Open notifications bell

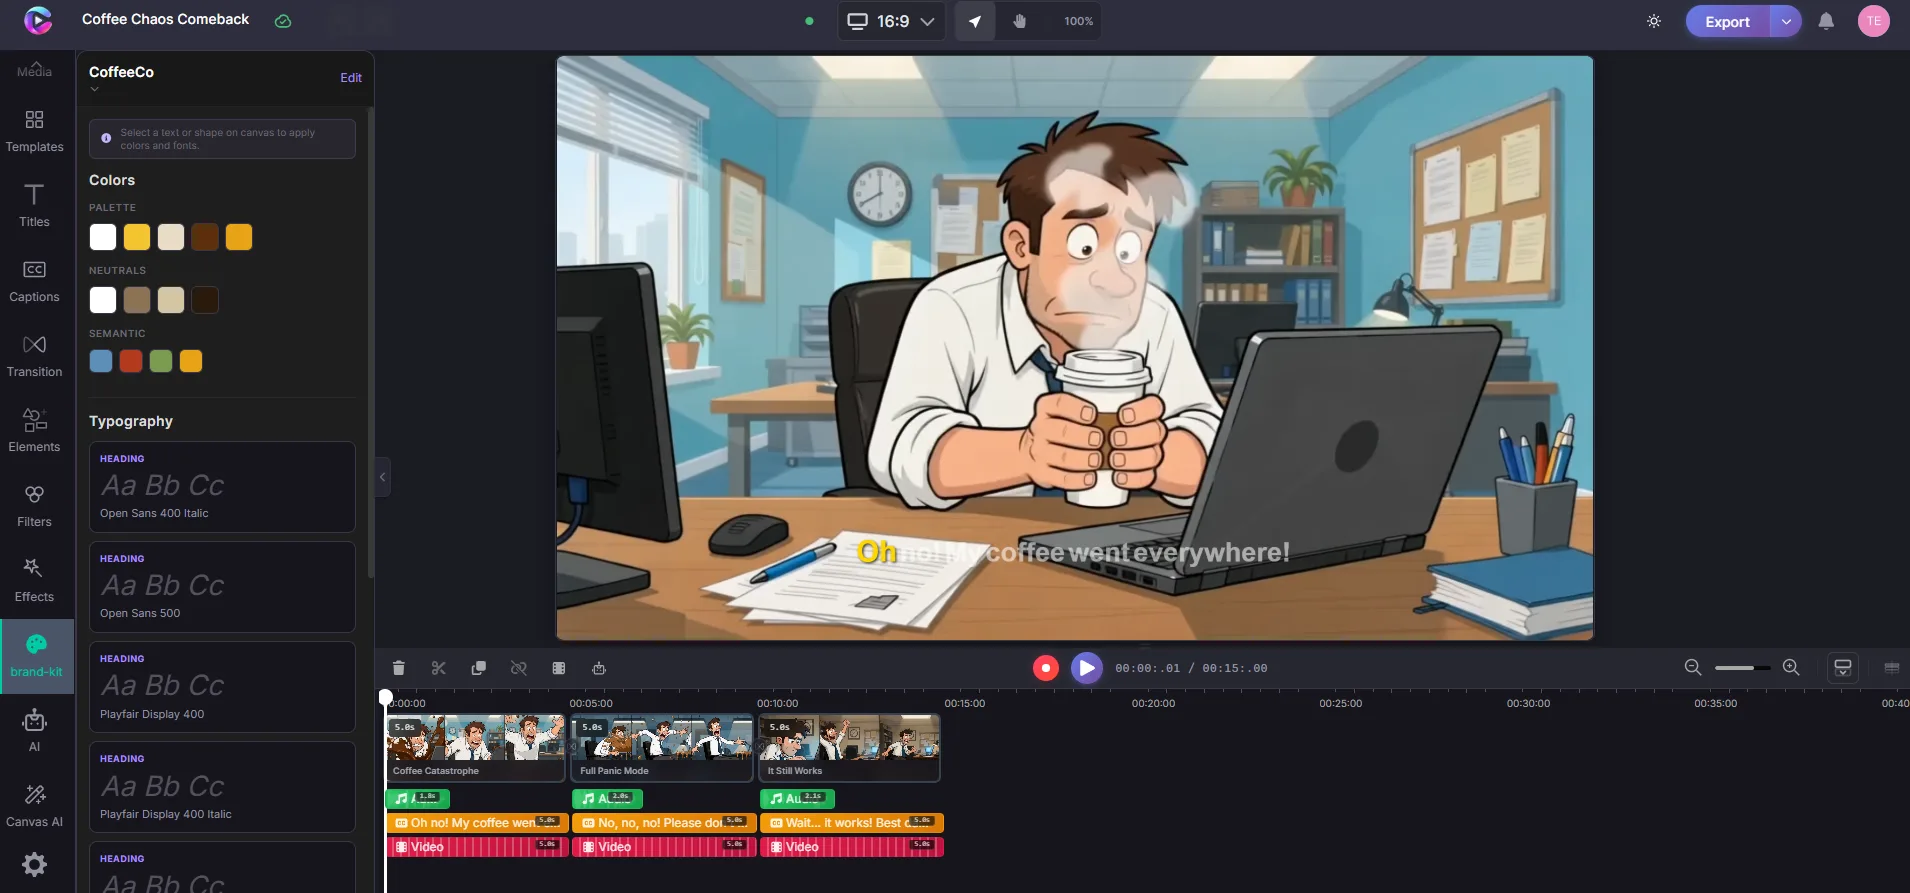point(1826,21)
